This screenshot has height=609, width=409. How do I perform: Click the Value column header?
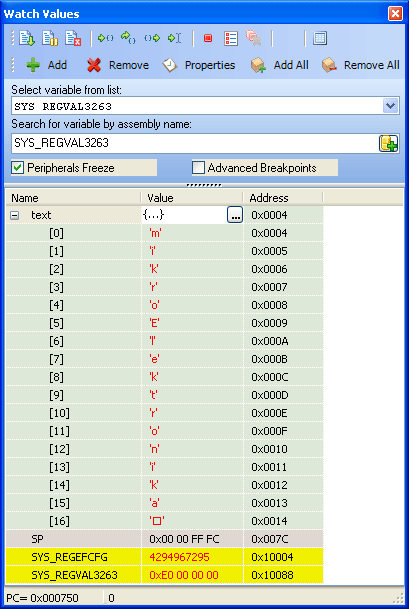[x=192, y=198]
